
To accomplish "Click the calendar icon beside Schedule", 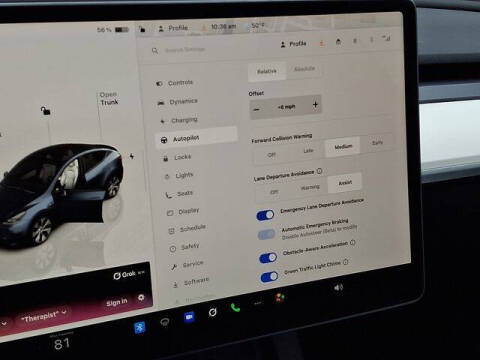I will pyautogui.click(x=171, y=231).
